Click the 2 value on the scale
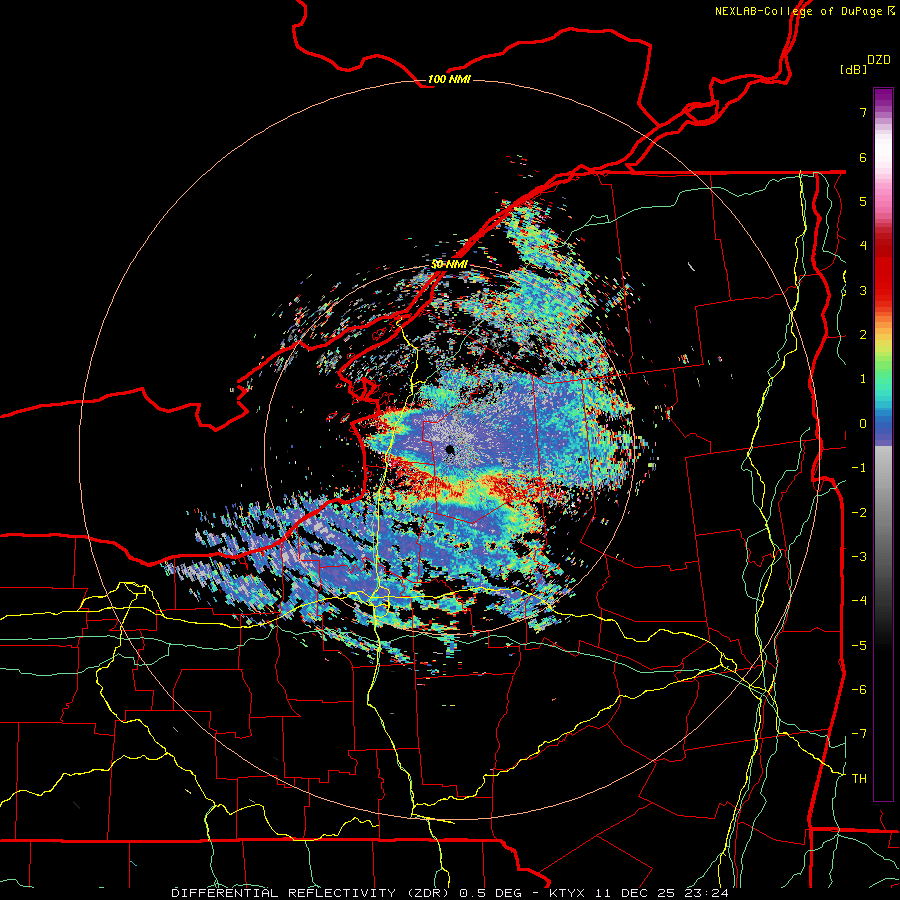 [x=863, y=335]
